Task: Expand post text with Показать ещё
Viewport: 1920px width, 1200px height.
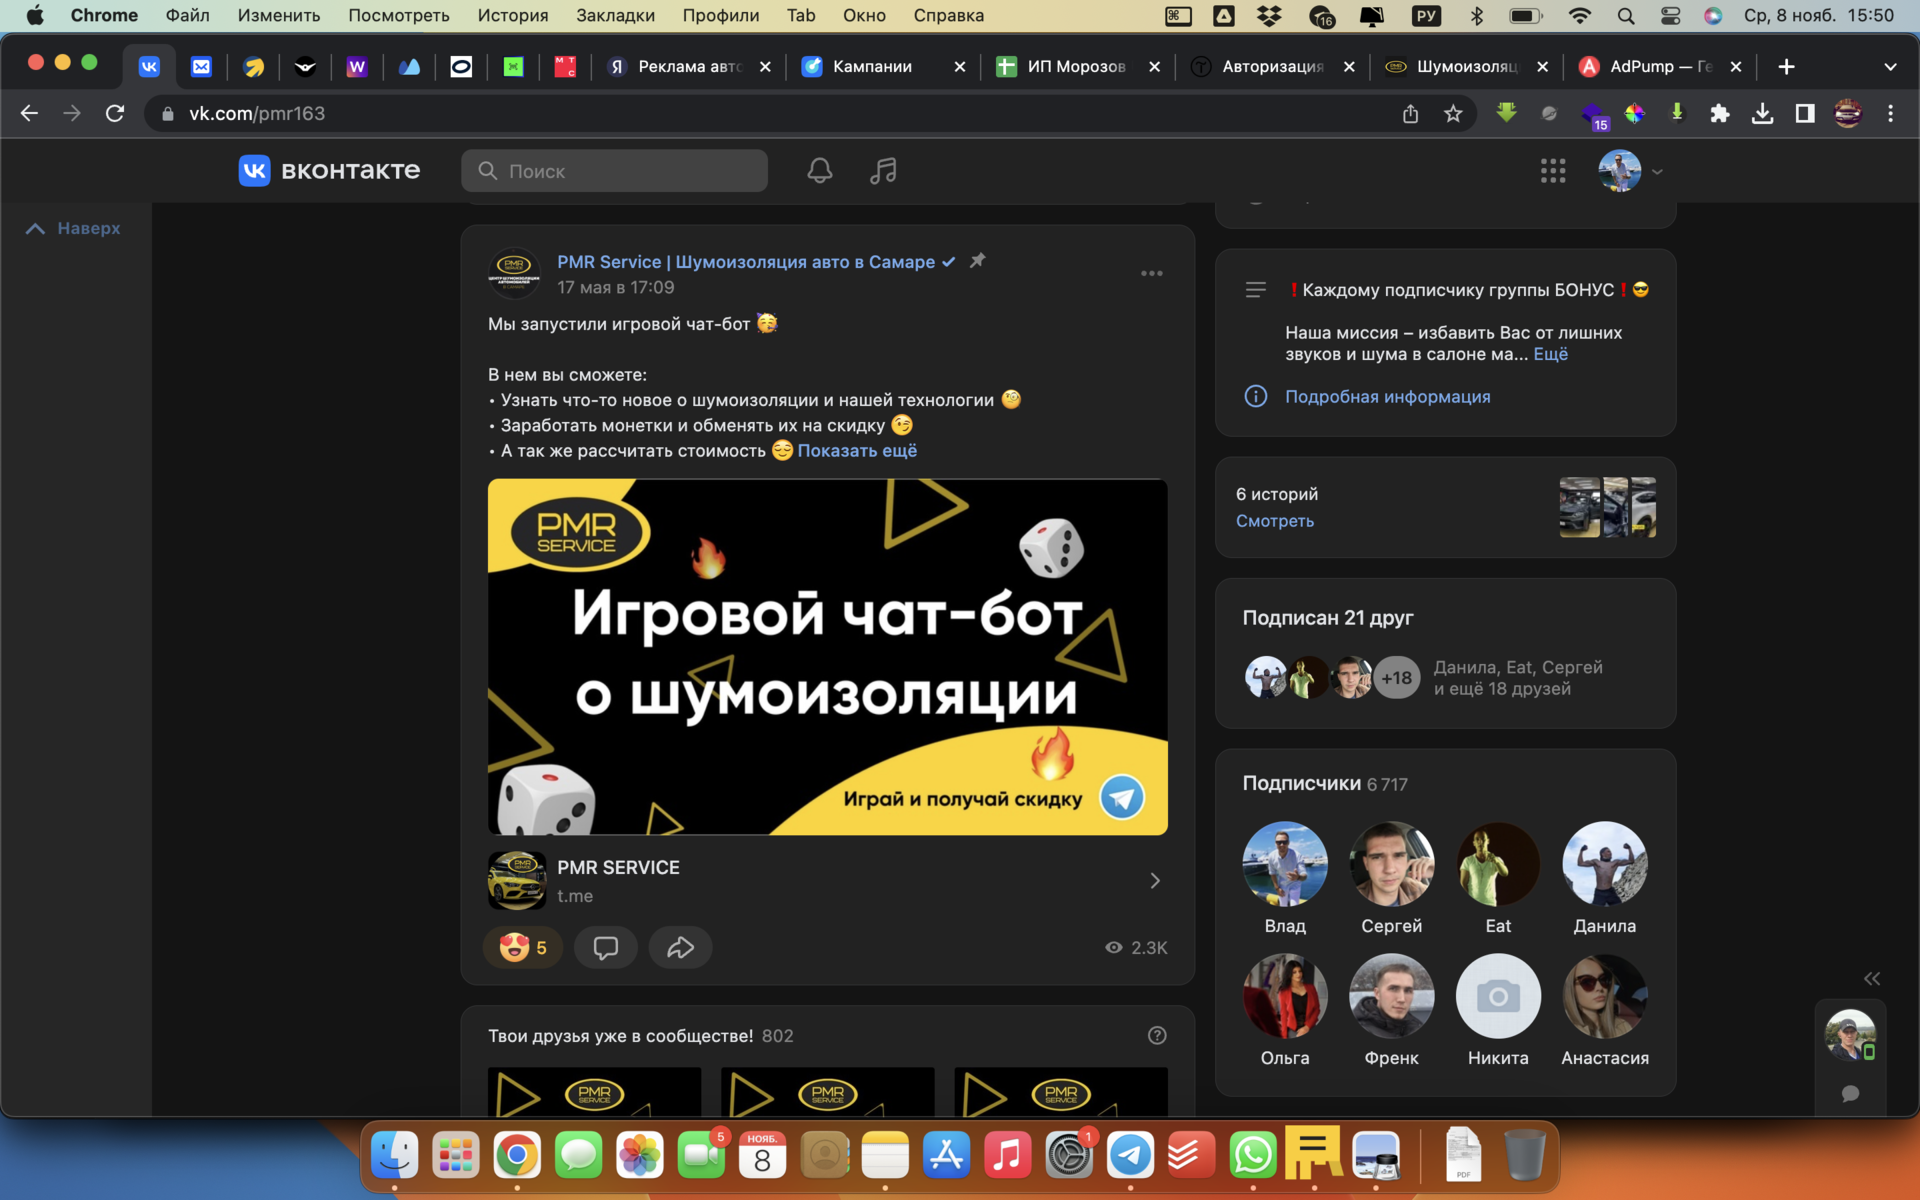Action: (x=857, y=451)
